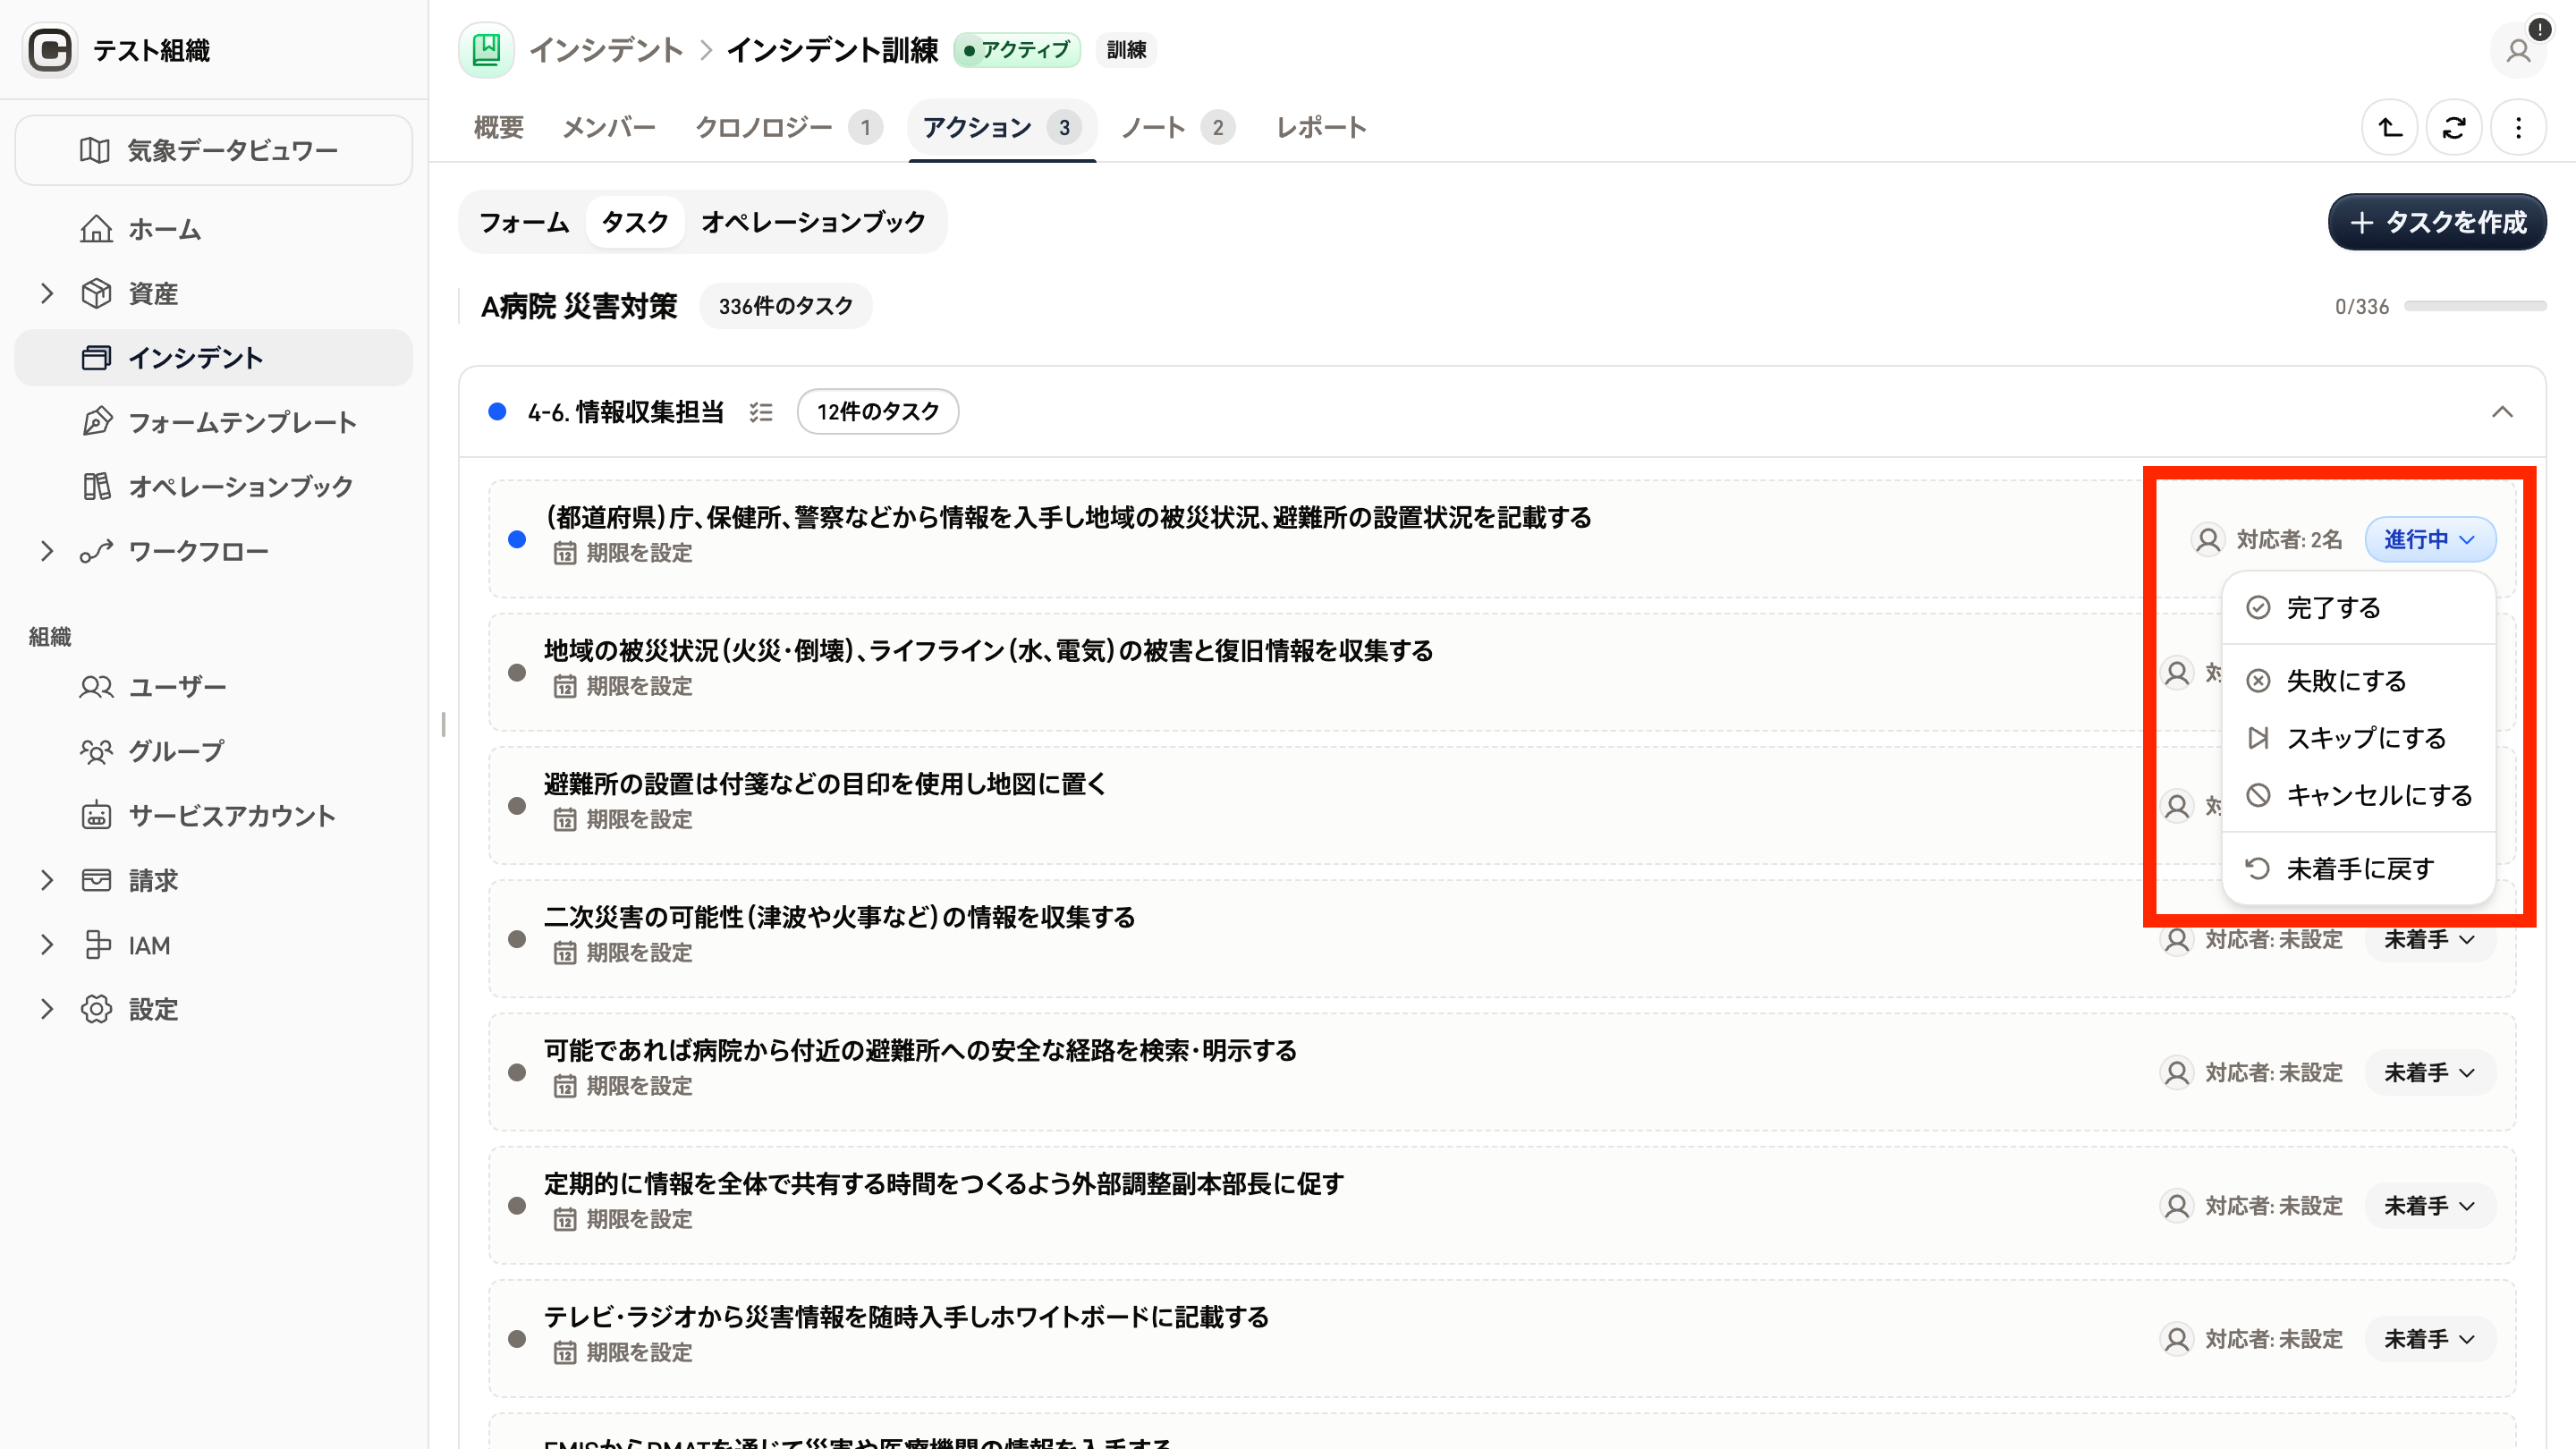This screenshot has height=1449, width=2576.
Task: Click the organization logo icon for テスト組織
Action: 50,50
